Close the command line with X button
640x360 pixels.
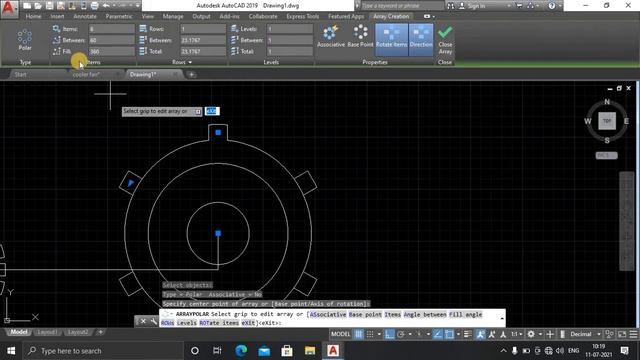[x=143, y=322]
